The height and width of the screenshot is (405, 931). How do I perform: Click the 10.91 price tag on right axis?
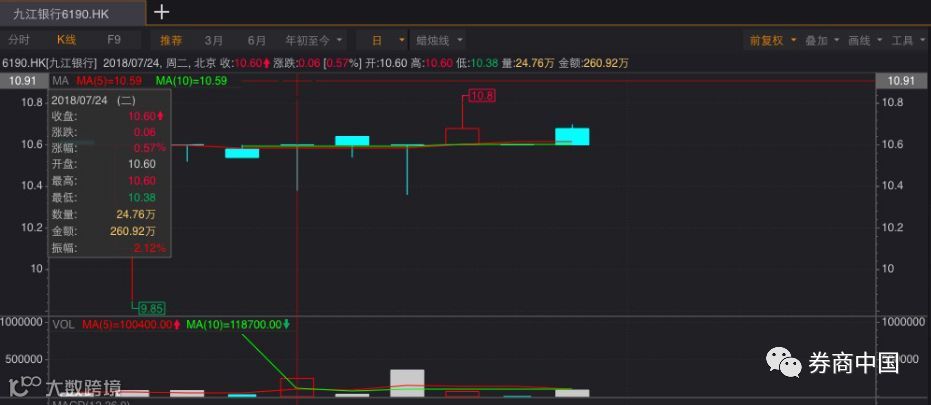click(901, 81)
